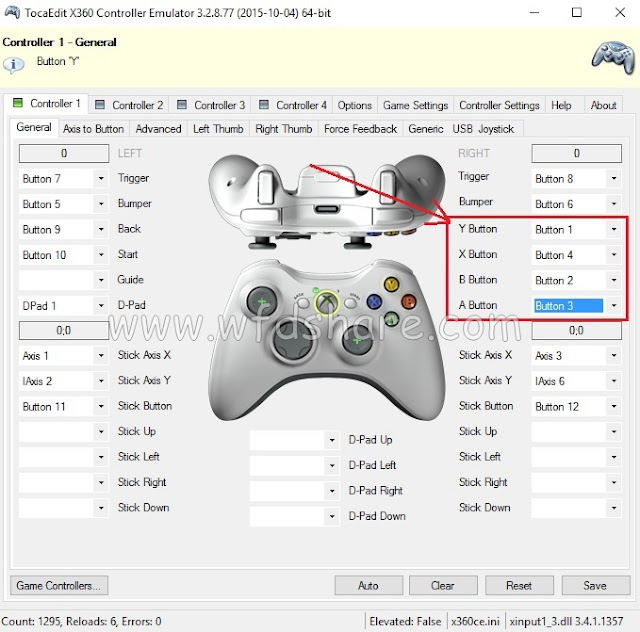The width and height of the screenshot is (640, 632).
Task: Open the empty Guide dropdown
Action: point(64,280)
